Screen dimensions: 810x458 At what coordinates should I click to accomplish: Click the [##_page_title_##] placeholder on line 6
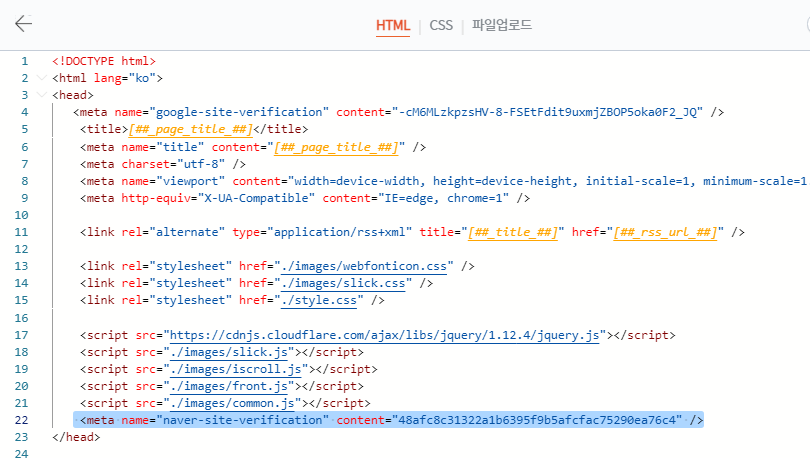pyautogui.click(x=336, y=147)
